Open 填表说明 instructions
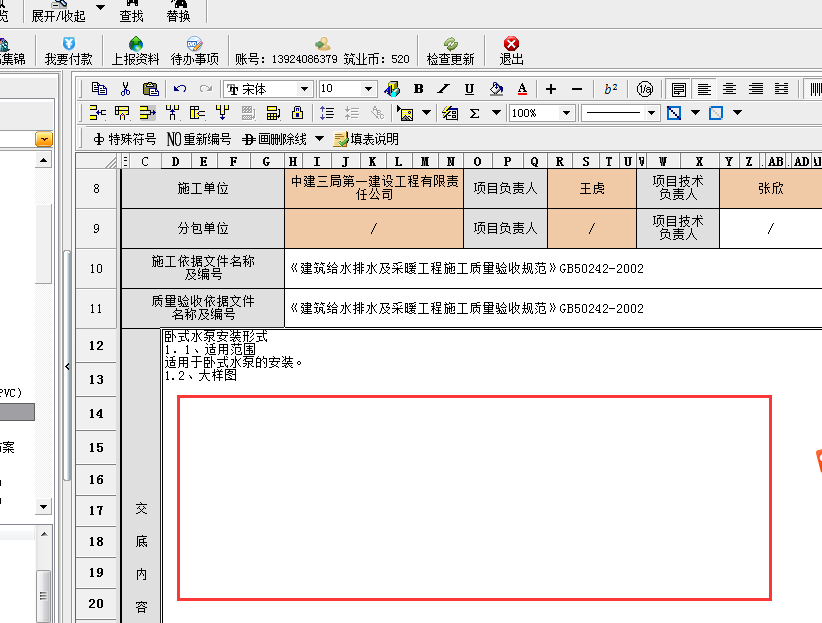This screenshot has width=822, height=623. 366,139
